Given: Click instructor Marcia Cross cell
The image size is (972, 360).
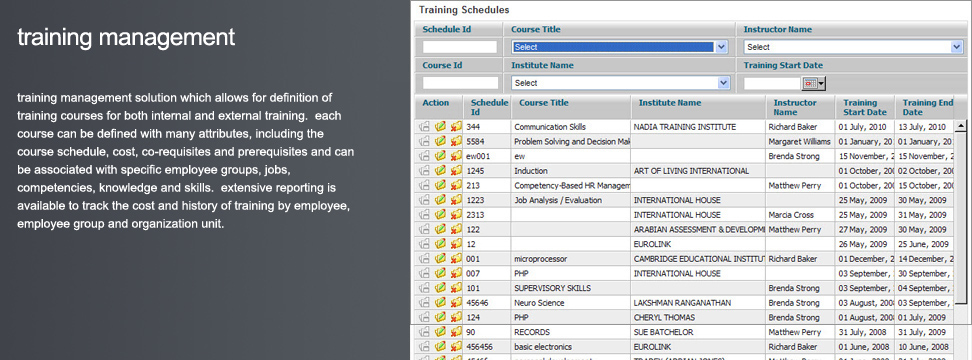Looking at the screenshot, I should click(800, 215).
